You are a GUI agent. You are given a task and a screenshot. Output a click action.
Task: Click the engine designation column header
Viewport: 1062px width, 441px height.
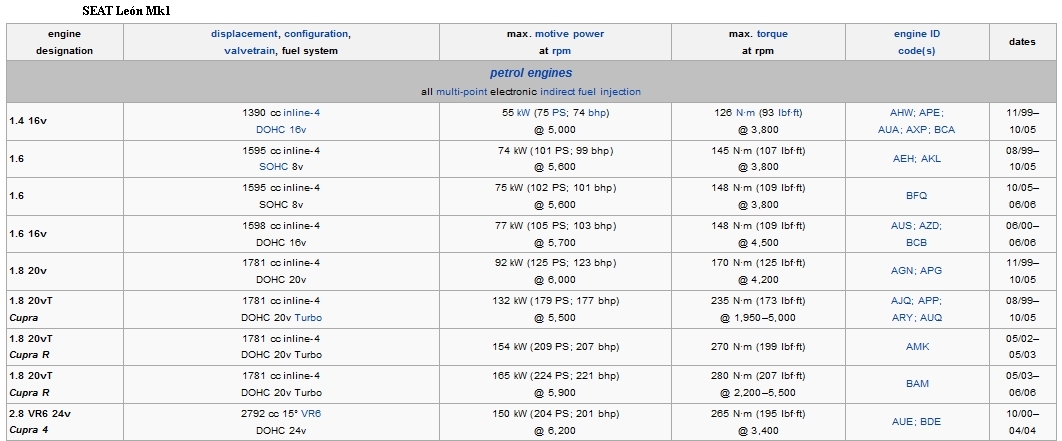coord(64,42)
